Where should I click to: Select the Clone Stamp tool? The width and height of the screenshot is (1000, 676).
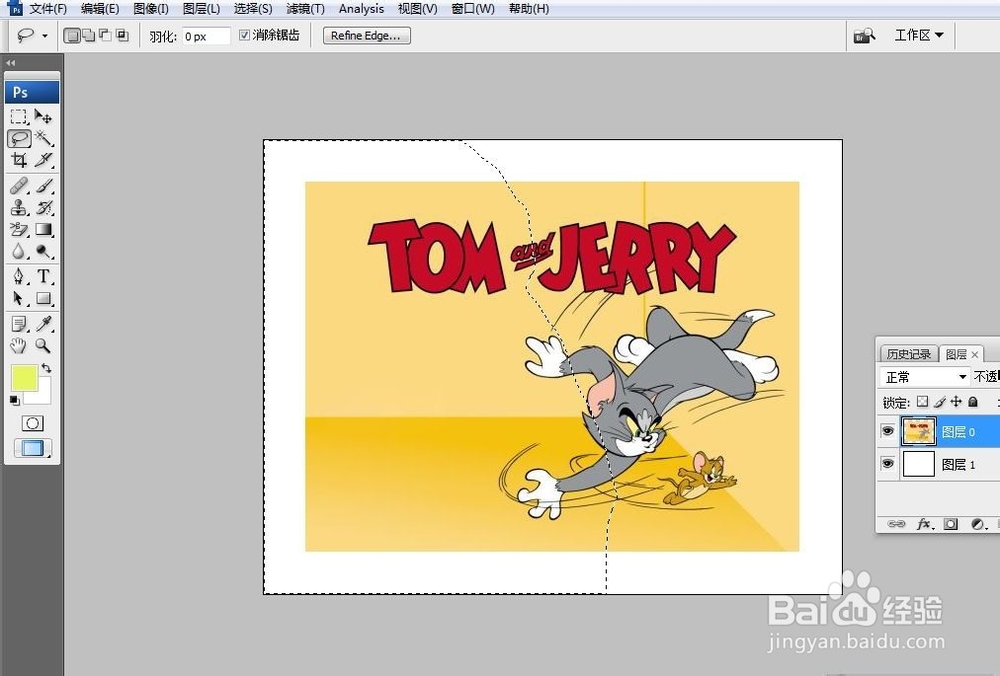(19, 207)
